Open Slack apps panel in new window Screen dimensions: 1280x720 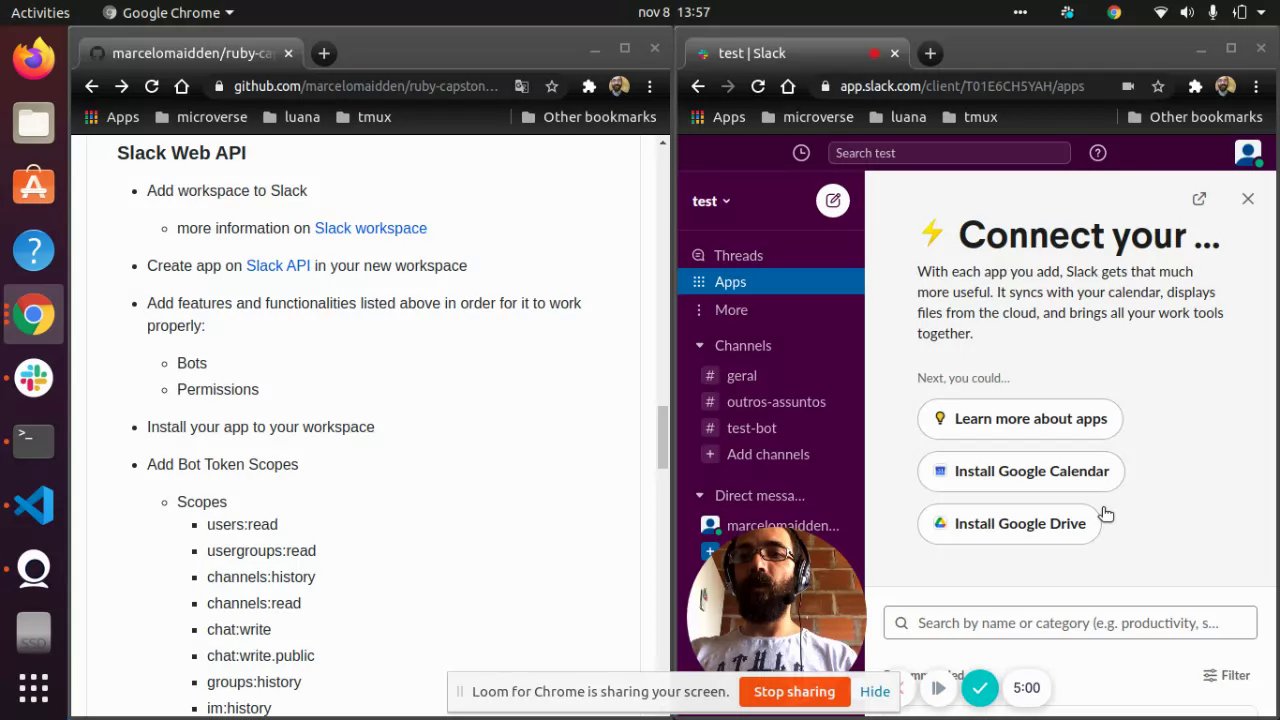pos(1199,199)
